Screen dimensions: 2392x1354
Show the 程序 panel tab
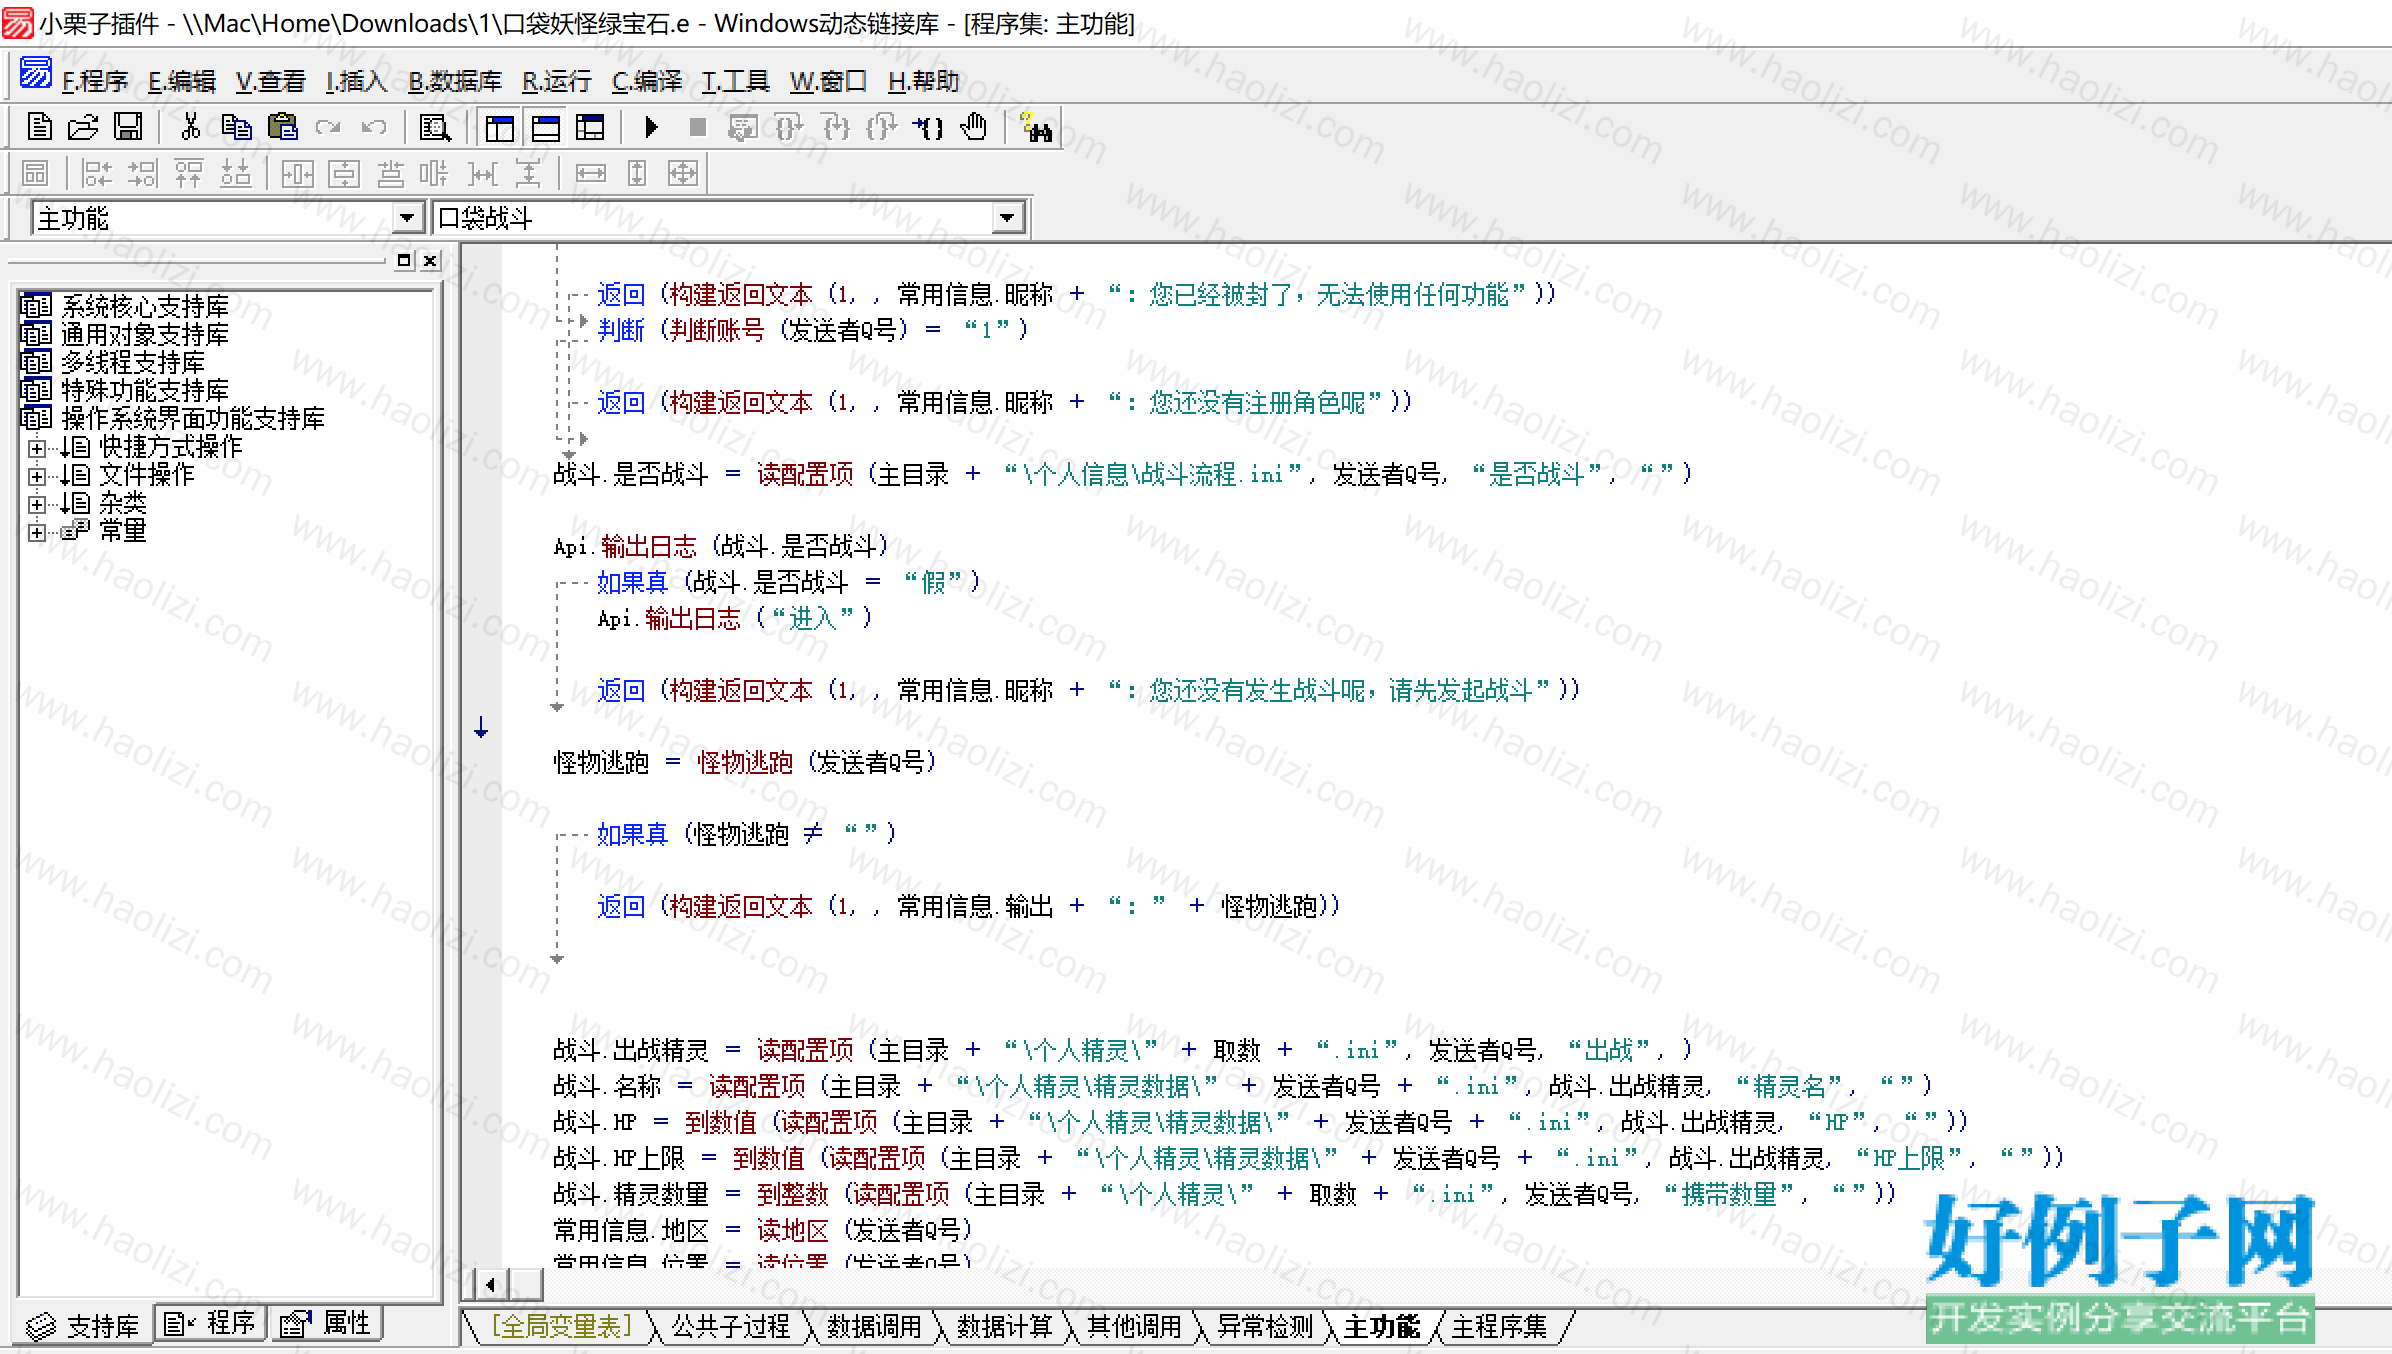(210, 1323)
